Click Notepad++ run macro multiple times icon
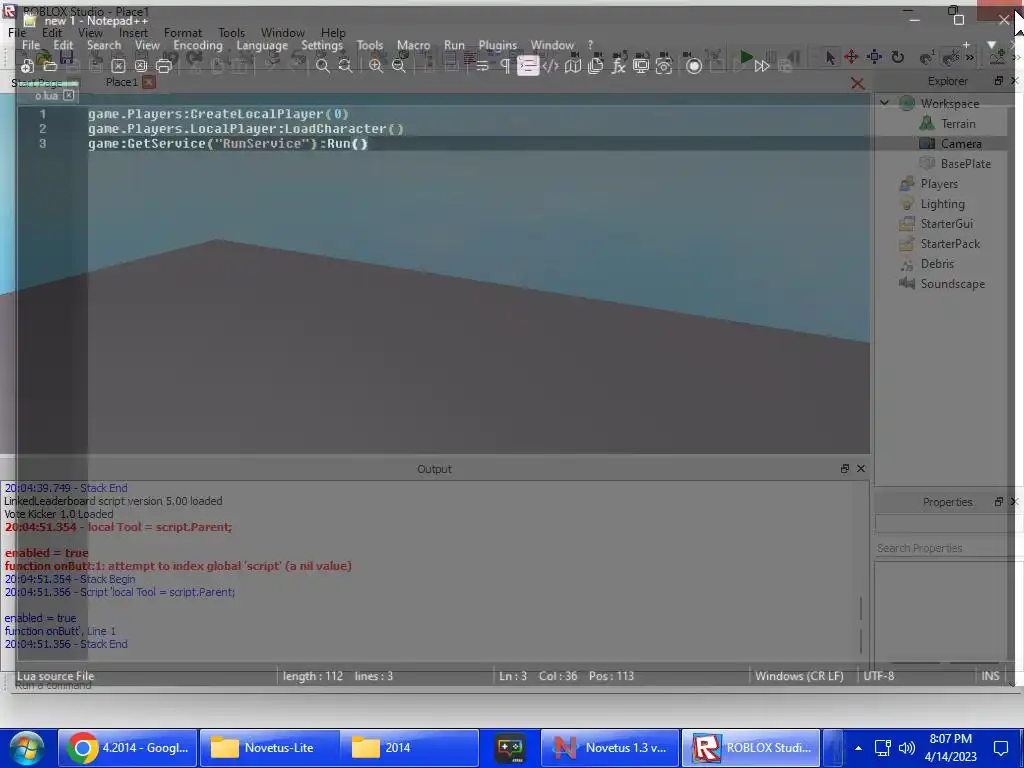This screenshot has width=1024, height=768. point(761,66)
